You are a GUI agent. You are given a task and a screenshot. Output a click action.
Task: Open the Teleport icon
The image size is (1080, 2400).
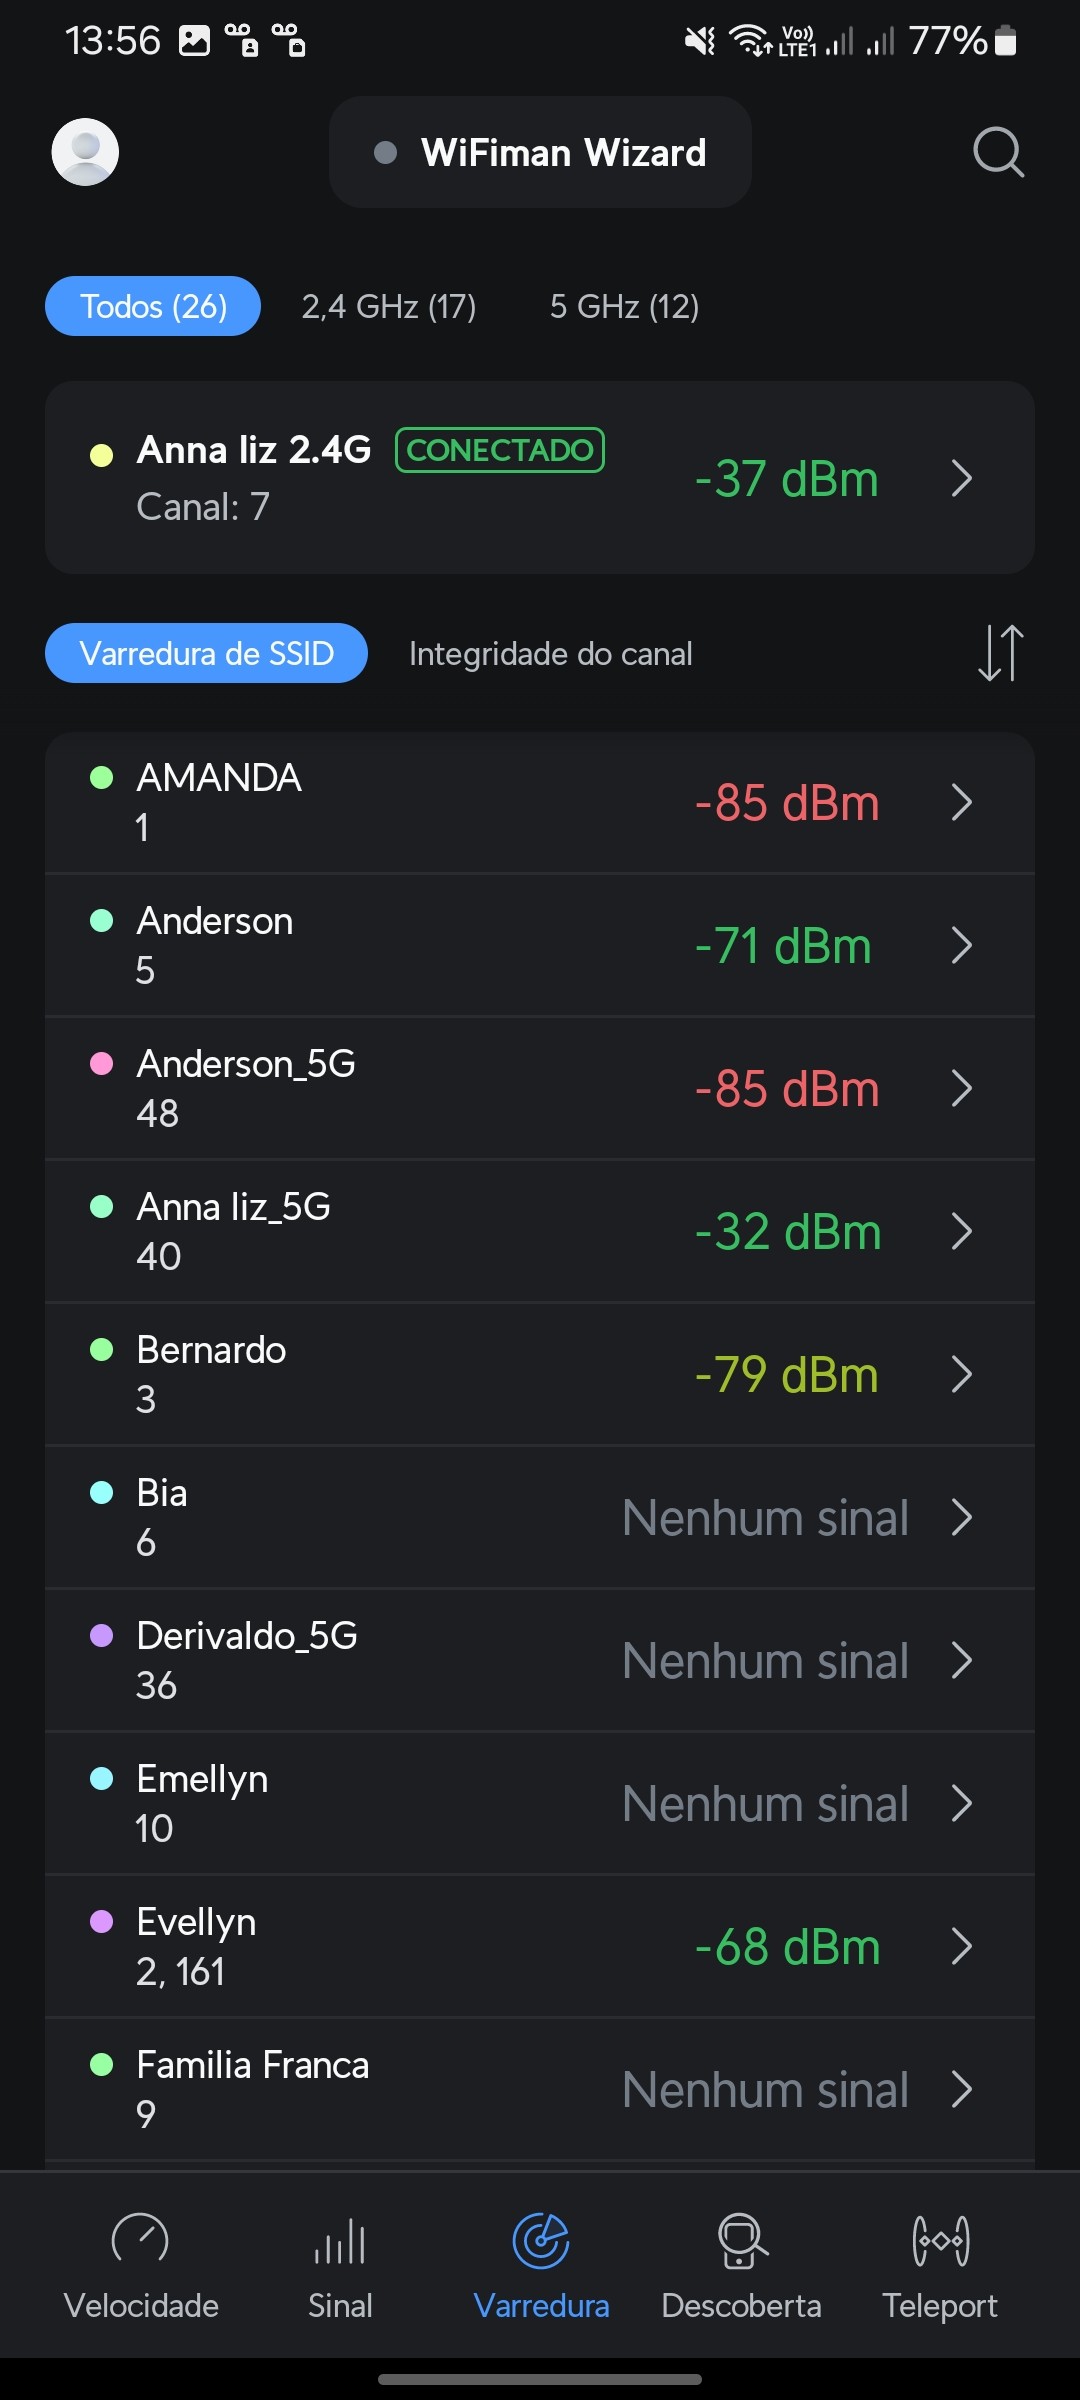pos(940,2240)
